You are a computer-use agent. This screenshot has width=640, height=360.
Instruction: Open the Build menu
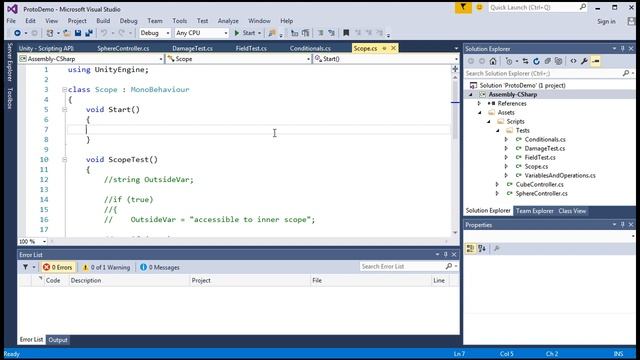tap(103, 21)
